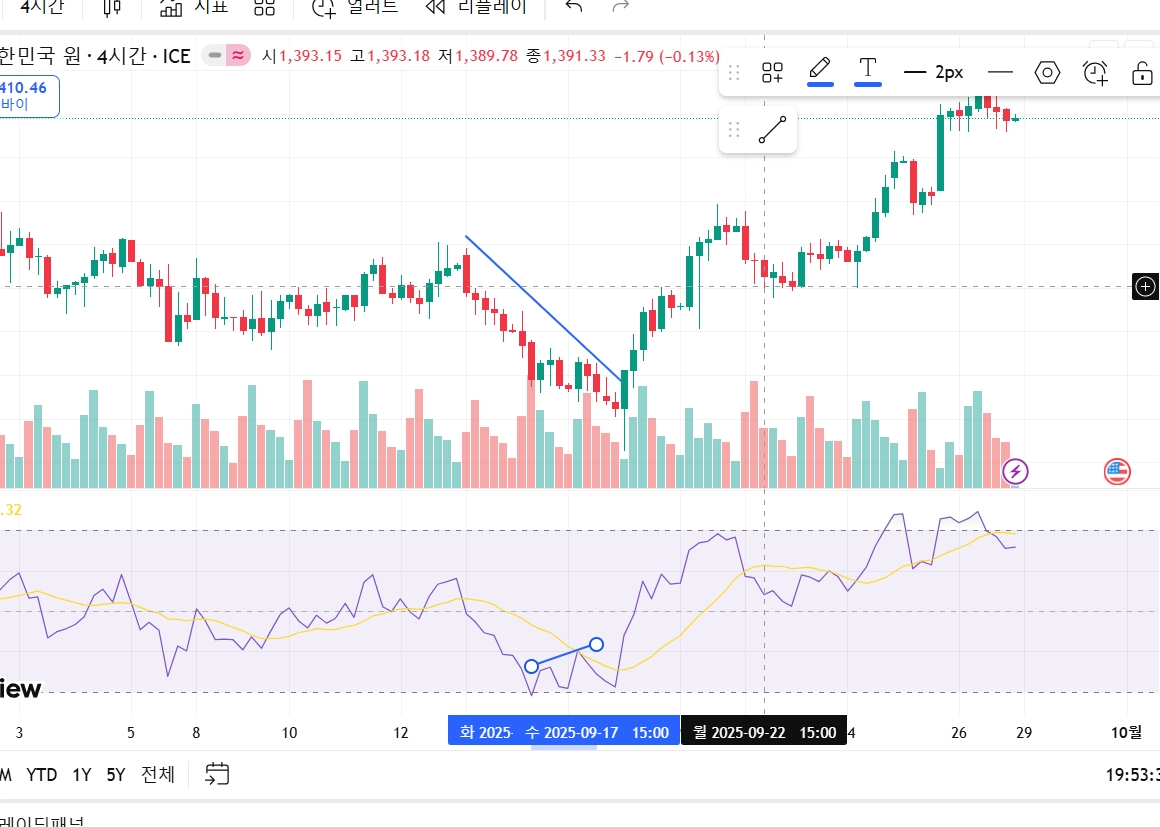Open the candlestick chart type selector

112,7
